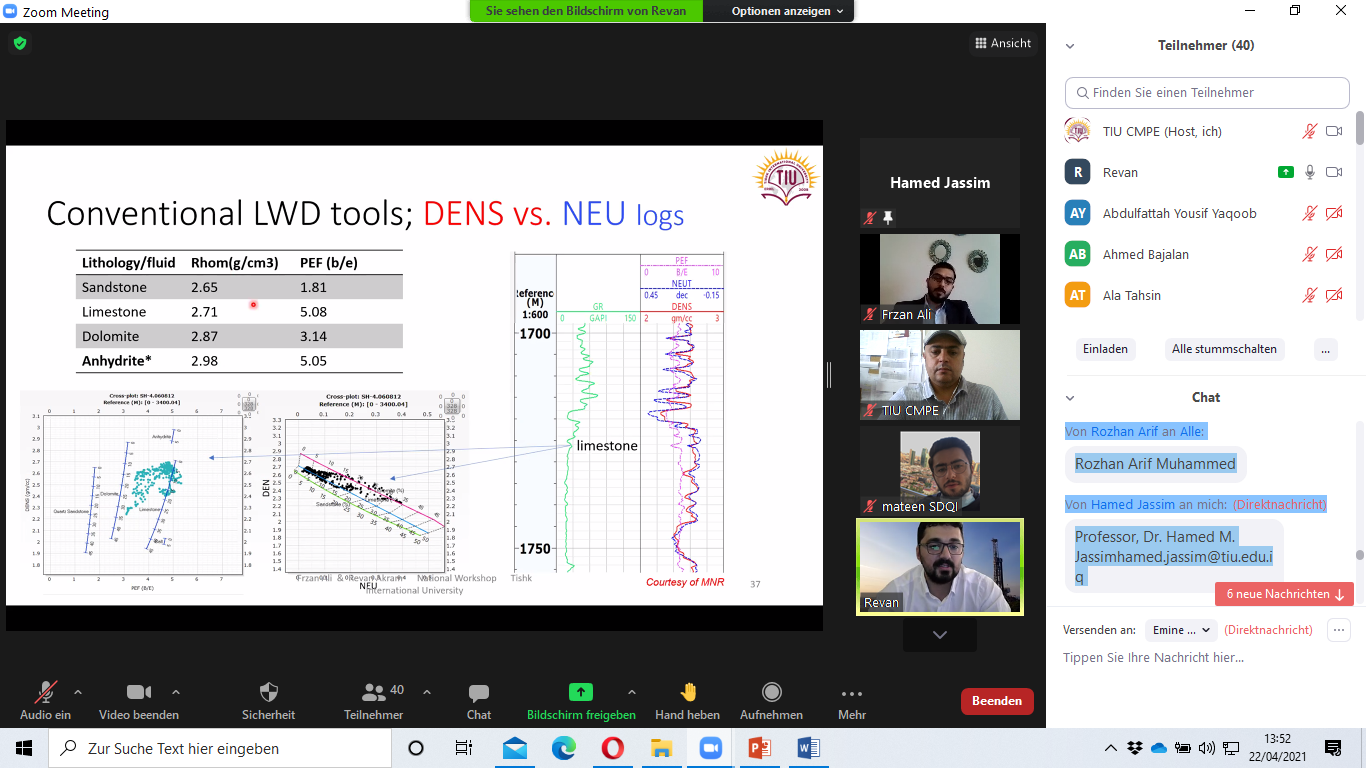This screenshot has height=768, width=1366.
Task: Click the Bildschirm freigeben share screen icon
Action: pyautogui.click(x=581, y=692)
